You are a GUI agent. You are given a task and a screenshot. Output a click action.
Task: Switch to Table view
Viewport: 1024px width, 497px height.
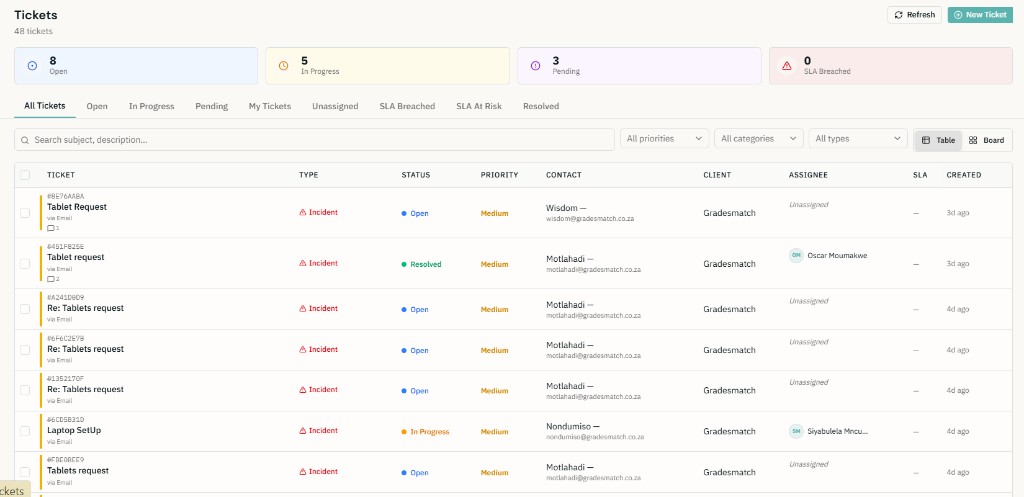click(938, 140)
